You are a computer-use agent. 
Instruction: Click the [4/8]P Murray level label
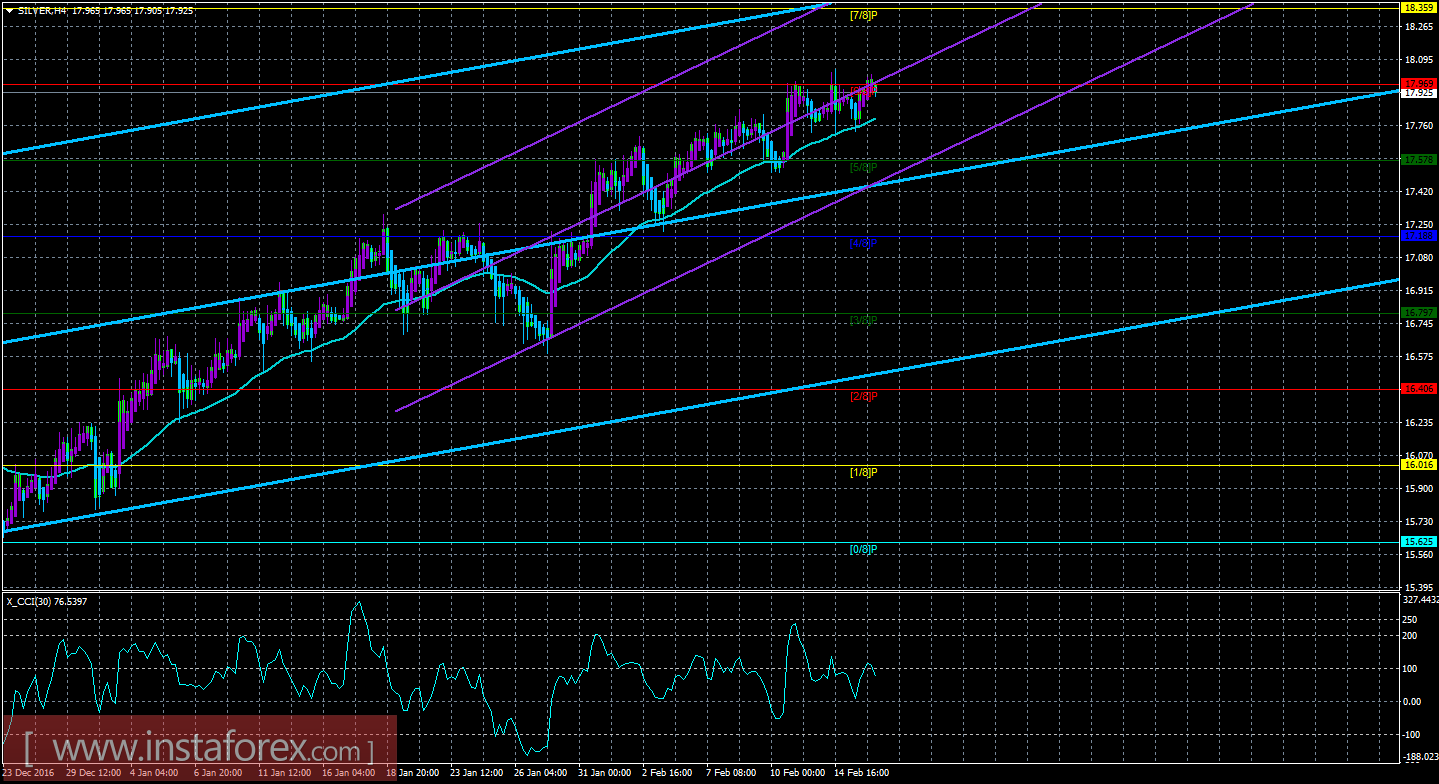863,243
